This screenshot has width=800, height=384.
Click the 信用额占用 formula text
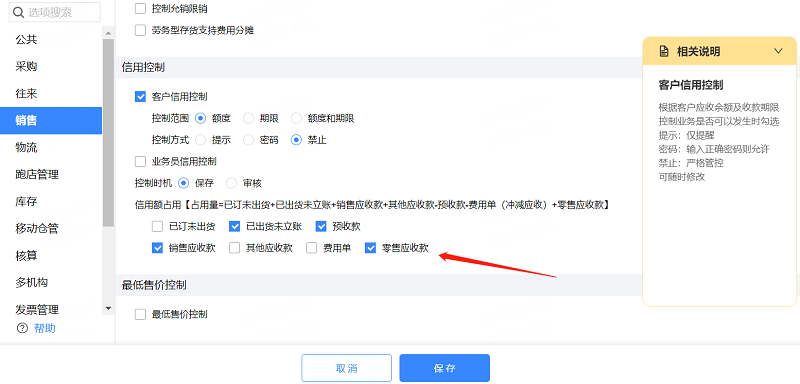pos(373,205)
